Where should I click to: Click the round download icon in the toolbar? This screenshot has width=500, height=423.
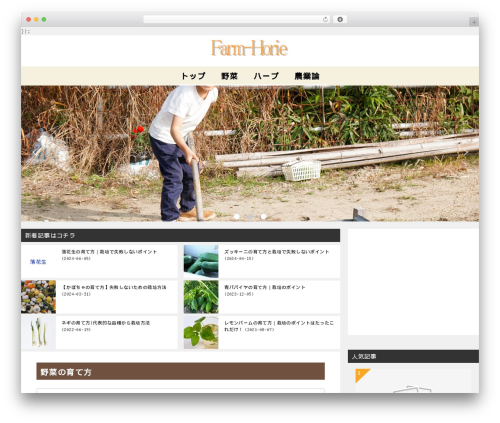pos(340,19)
